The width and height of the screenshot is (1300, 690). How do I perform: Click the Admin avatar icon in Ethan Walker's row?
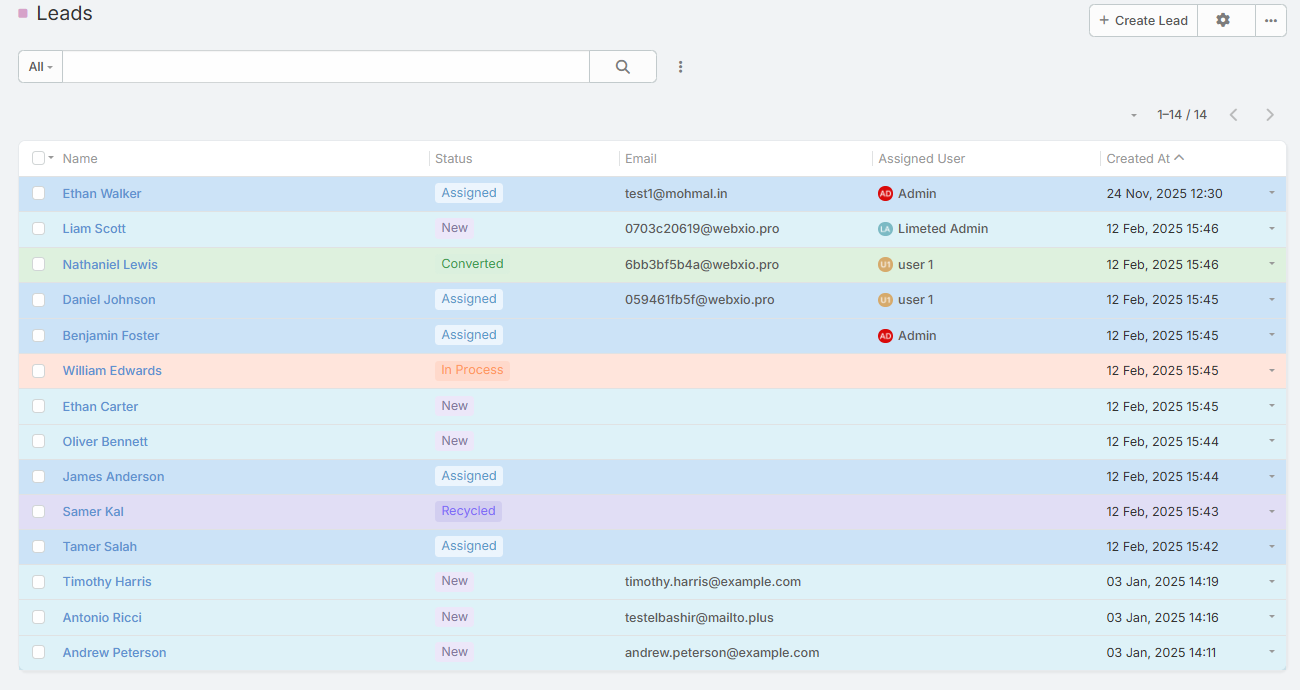point(885,194)
